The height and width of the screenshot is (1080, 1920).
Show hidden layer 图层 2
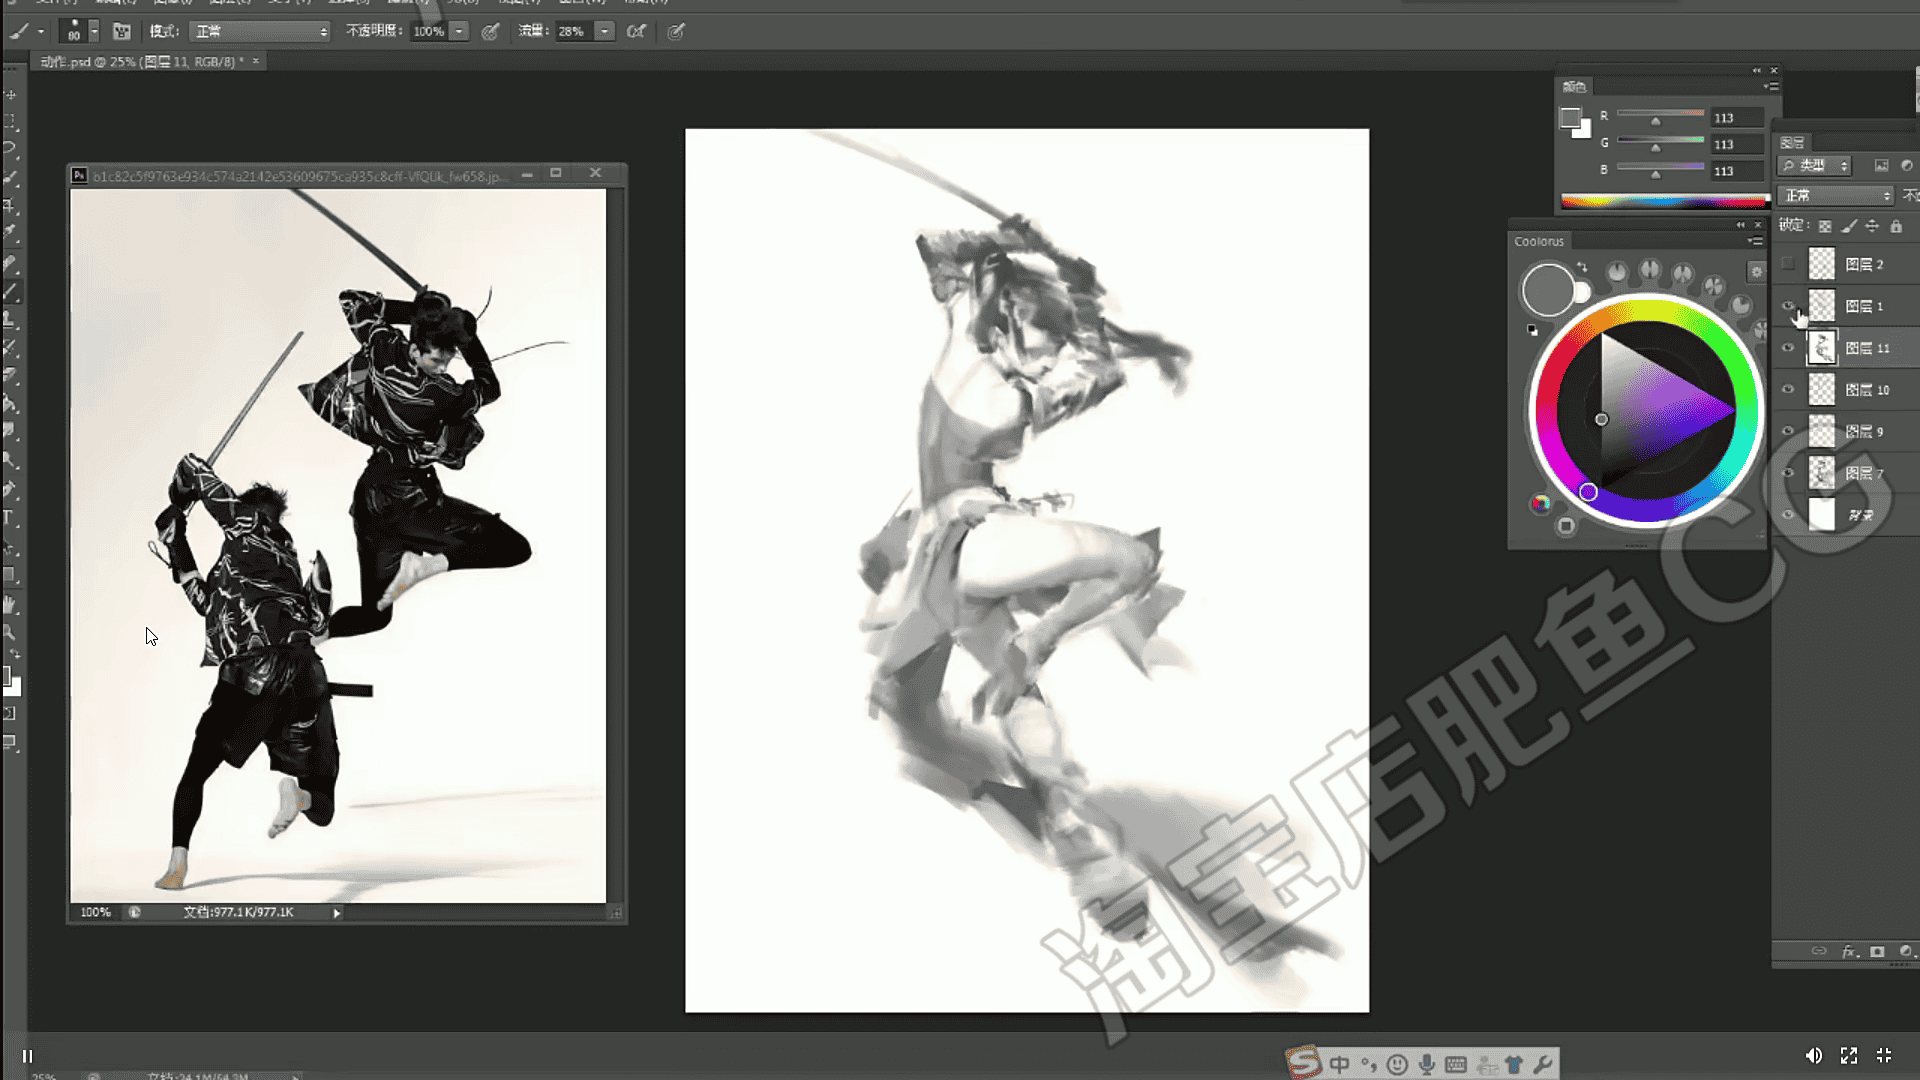point(1788,264)
